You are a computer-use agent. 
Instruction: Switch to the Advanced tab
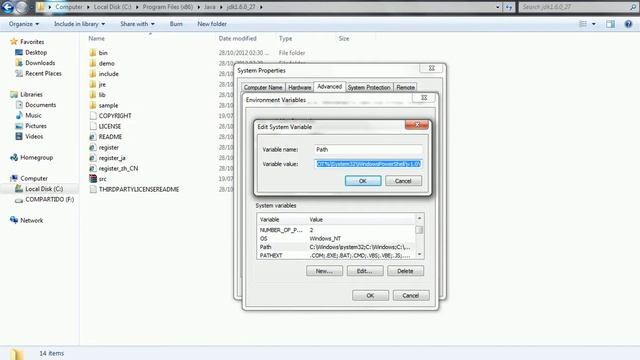pyautogui.click(x=329, y=87)
